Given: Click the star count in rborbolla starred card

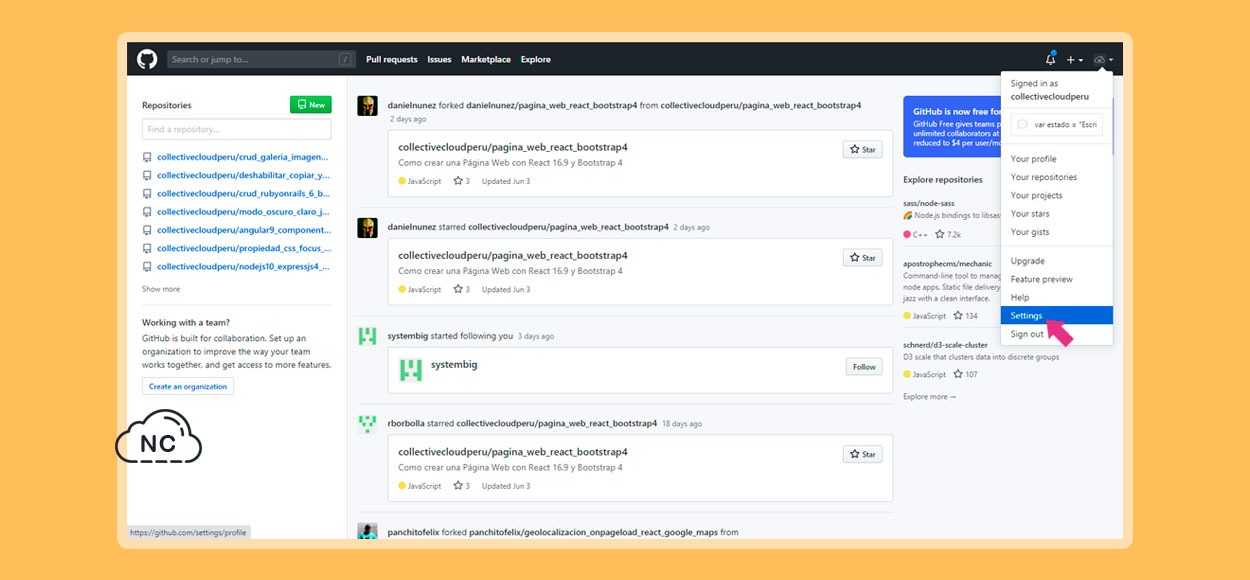Looking at the screenshot, I should coord(462,486).
